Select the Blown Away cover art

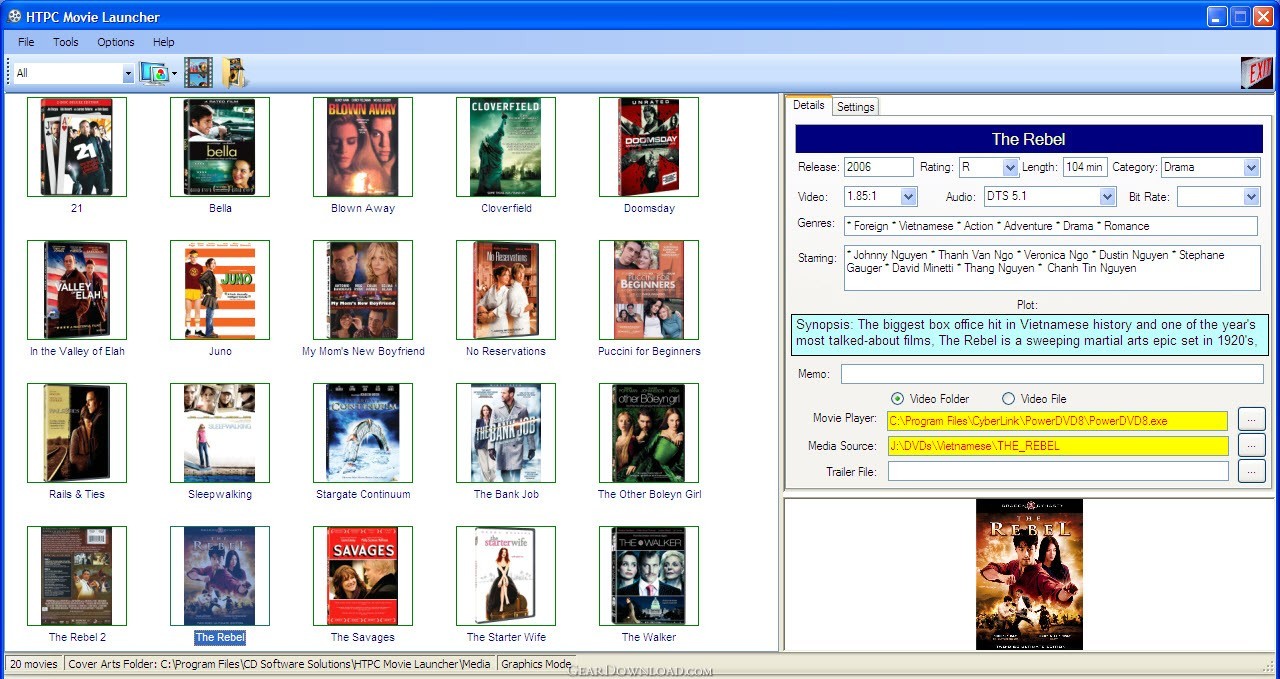[363, 147]
